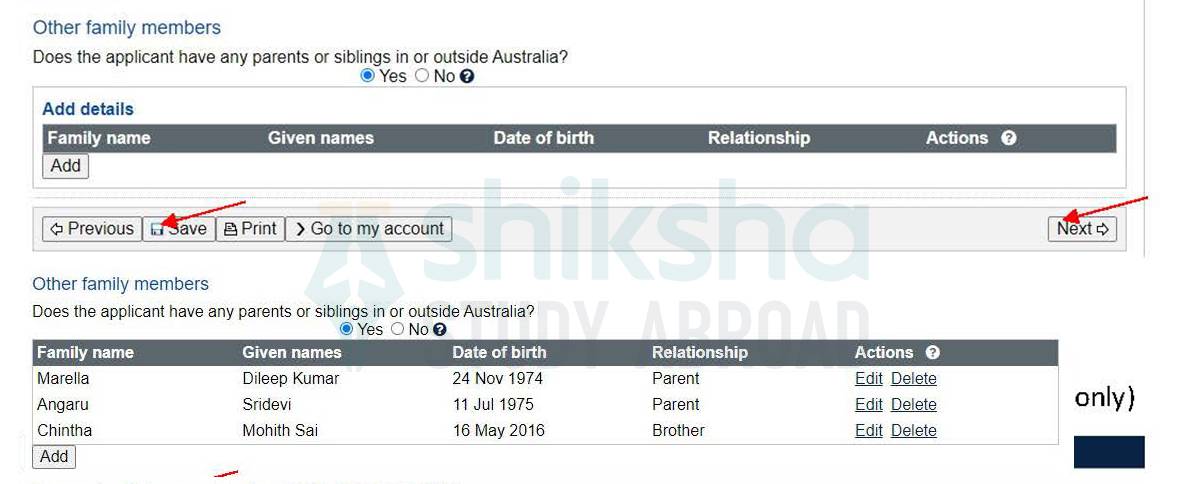Image resolution: width=1200 pixels, height=484 pixels.
Task: Delete the Marella Dileep Kumar entry
Action: (913, 379)
